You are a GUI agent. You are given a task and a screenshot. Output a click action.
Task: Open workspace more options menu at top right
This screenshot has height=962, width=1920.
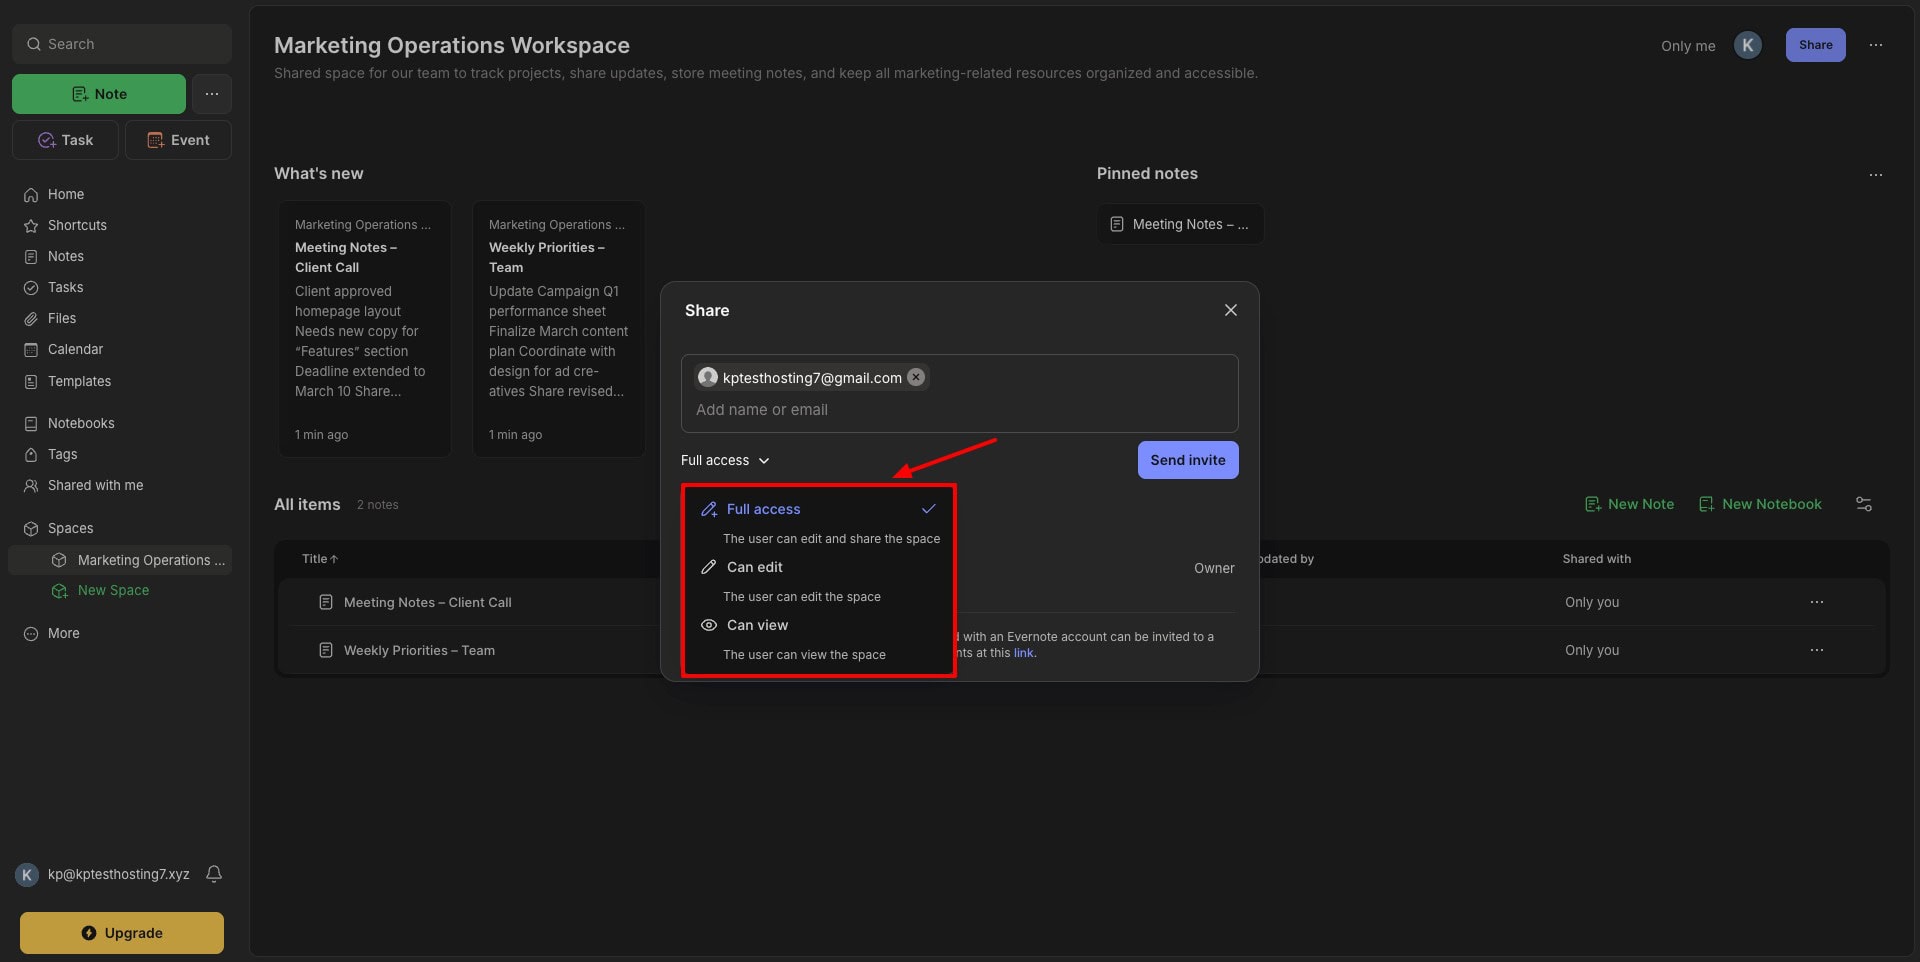pyautogui.click(x=1876, y=45)
